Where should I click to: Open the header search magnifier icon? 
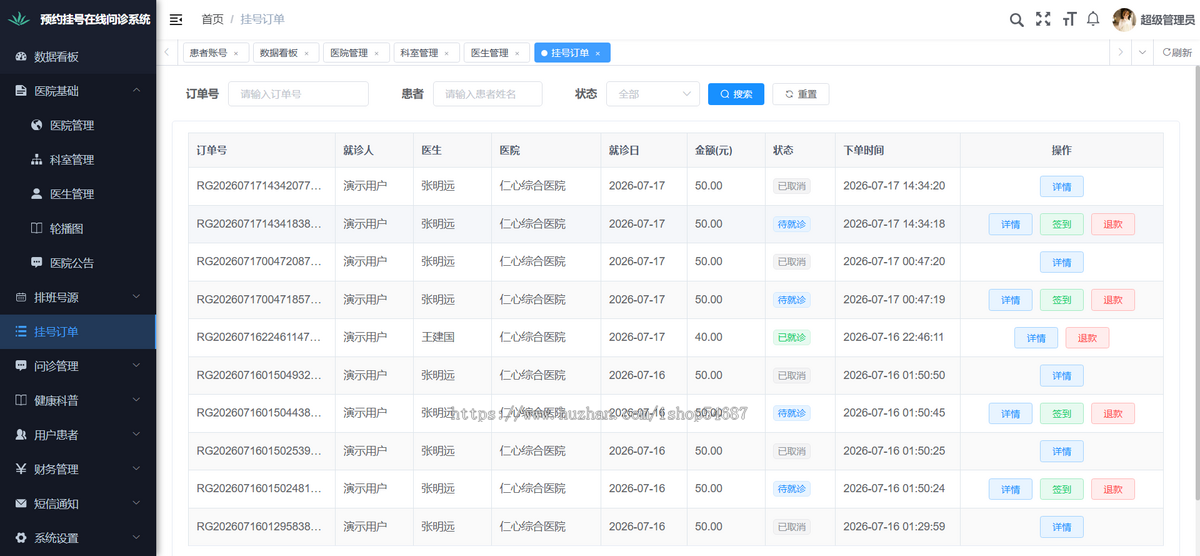[1017, 19]
